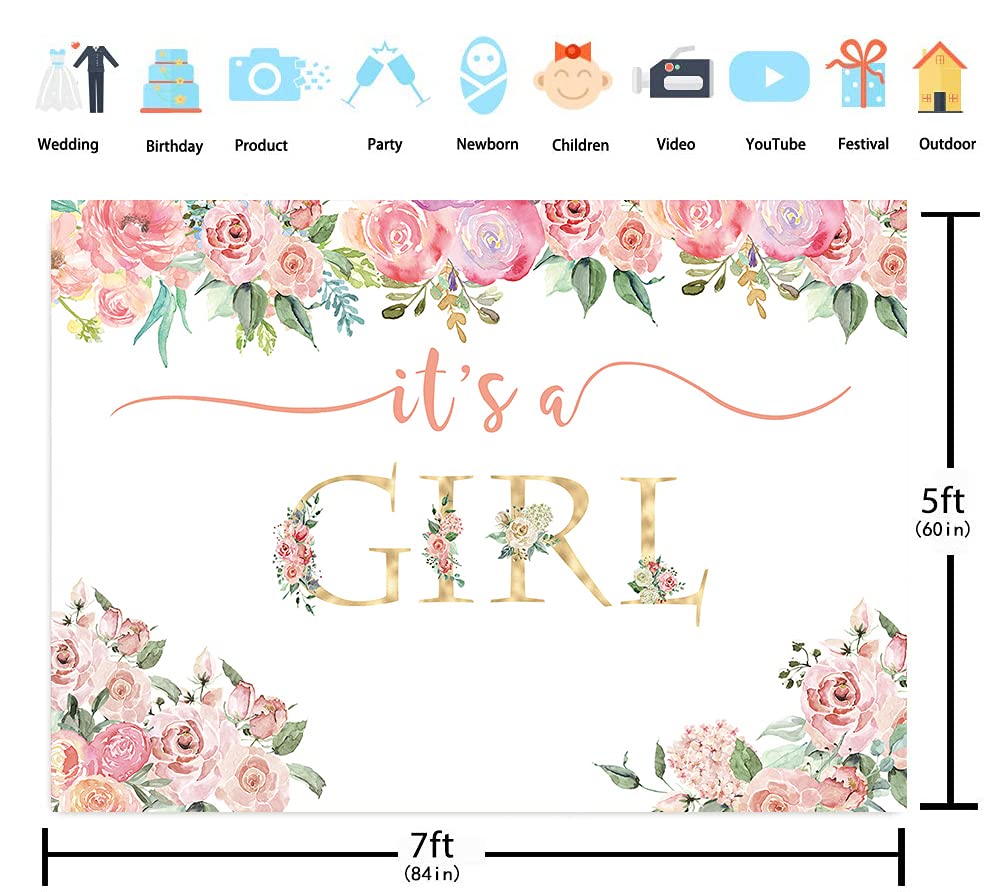Select the "Video" label
Screen dimensions: 1000x892
coord(675,144)
